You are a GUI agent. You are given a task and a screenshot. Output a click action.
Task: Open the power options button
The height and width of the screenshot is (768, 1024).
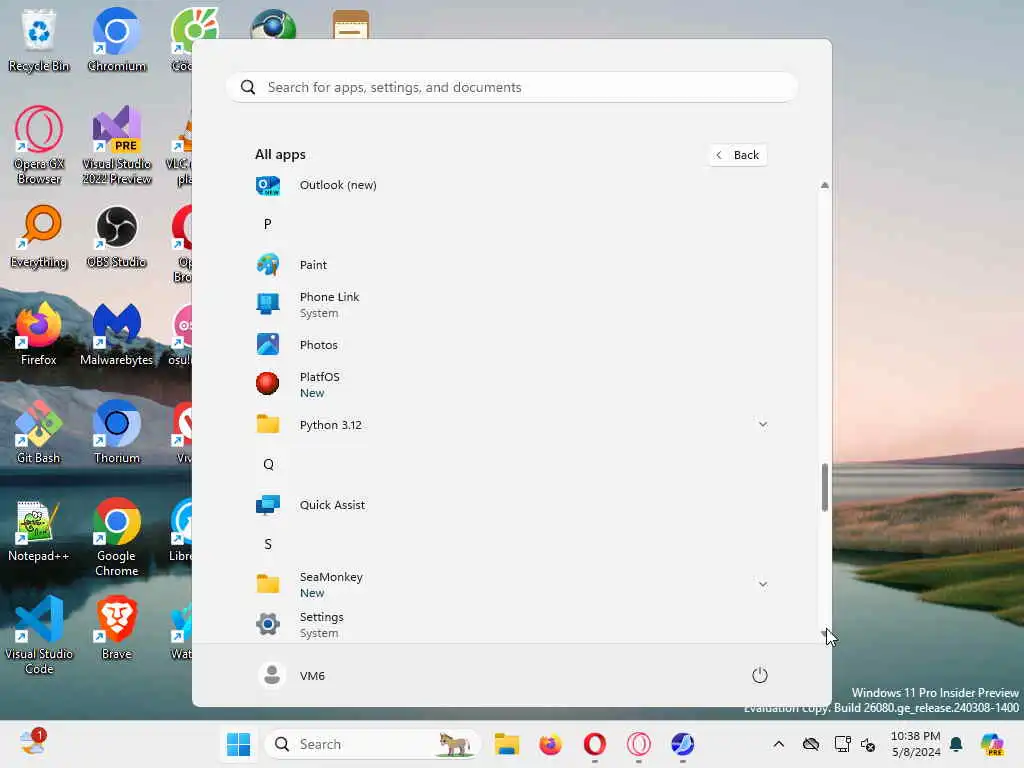[759, 675]
